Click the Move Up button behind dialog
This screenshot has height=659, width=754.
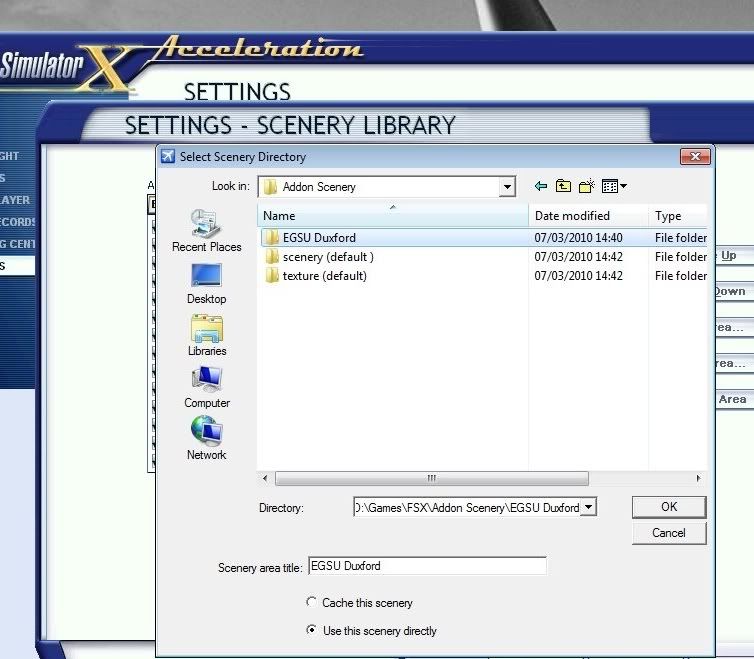[x=734, y=256]
